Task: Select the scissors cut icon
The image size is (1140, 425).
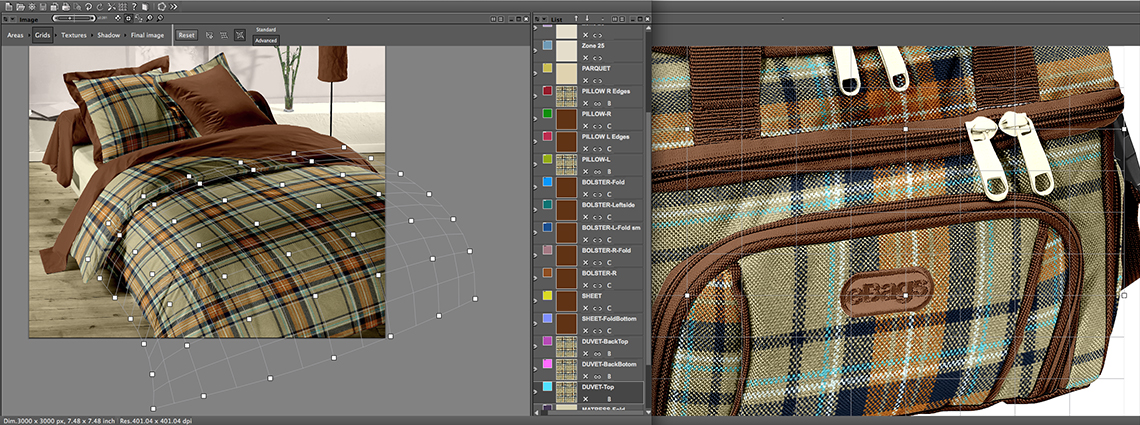Action: click(112, 7)
